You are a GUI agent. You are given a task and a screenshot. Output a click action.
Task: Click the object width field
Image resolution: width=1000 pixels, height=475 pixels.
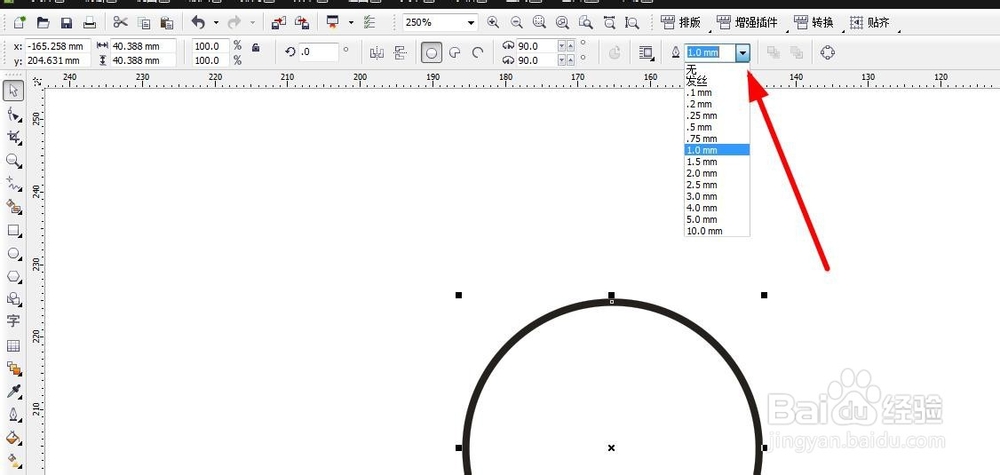(x=143, y=46)
